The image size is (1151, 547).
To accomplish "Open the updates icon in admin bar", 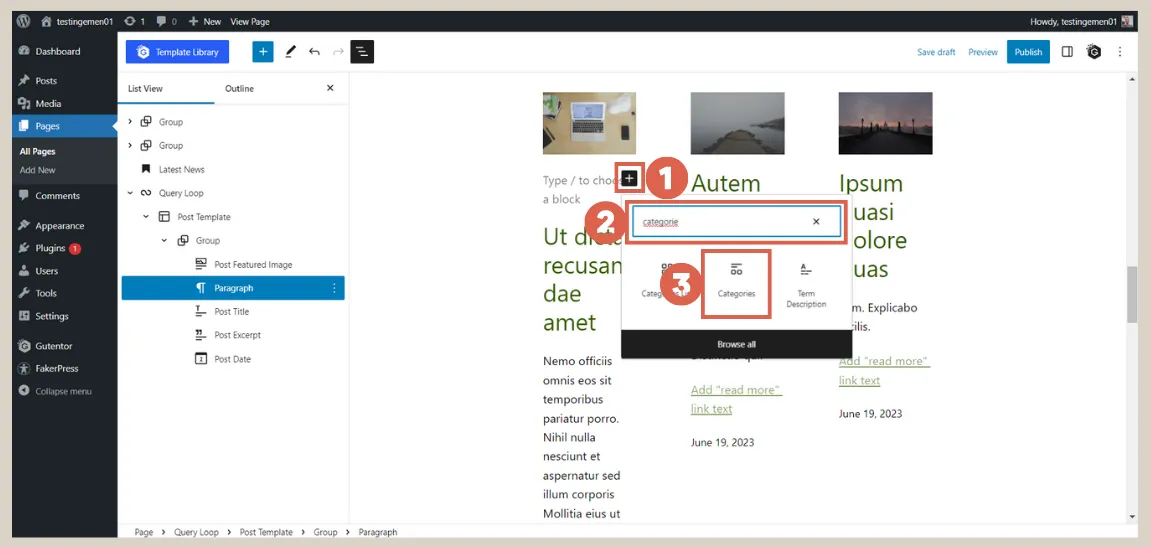I will coord(134,21).
